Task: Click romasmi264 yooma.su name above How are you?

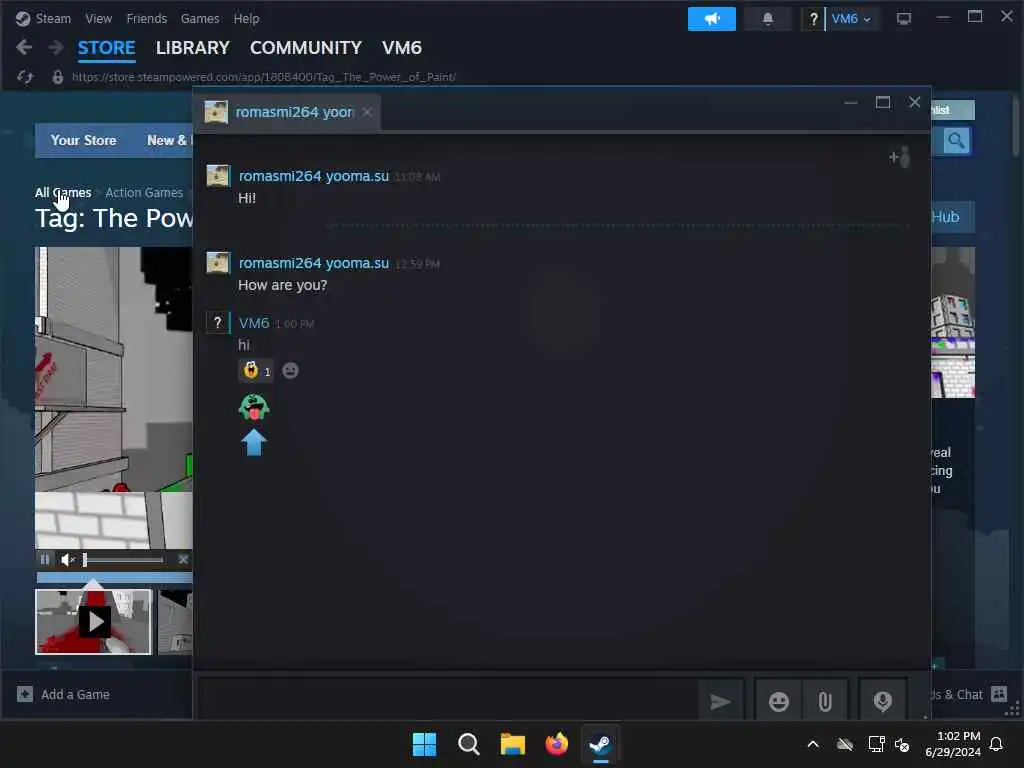Action: tap(313, 263)
